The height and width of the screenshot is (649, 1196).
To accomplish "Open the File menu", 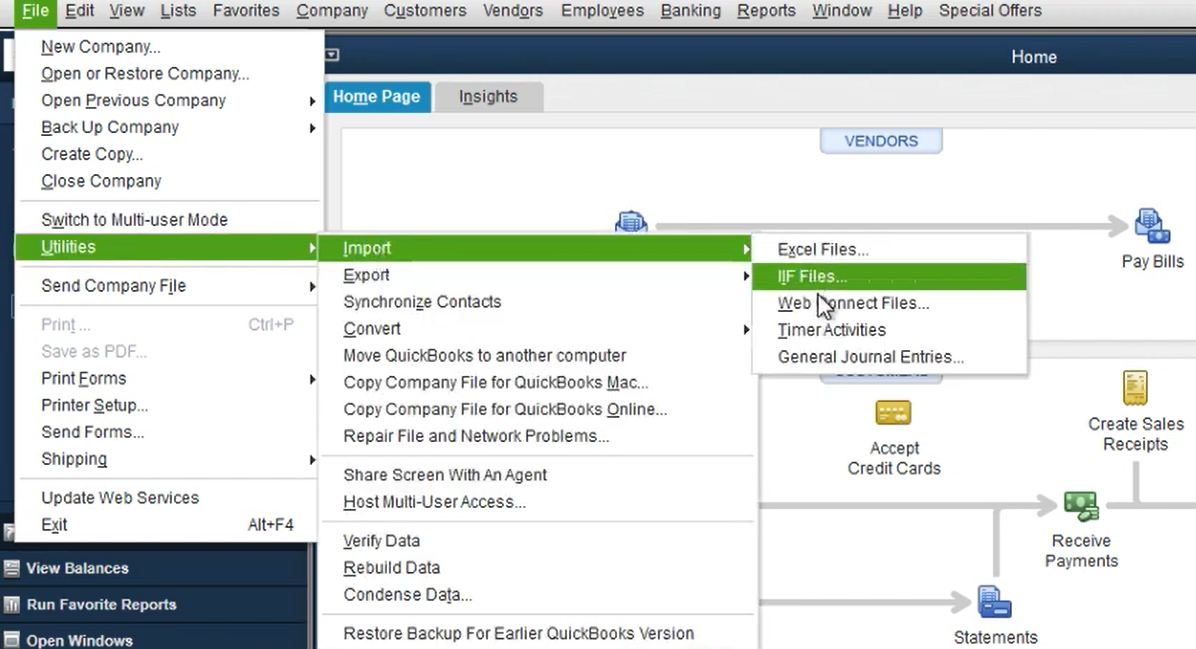I will 35,11.
